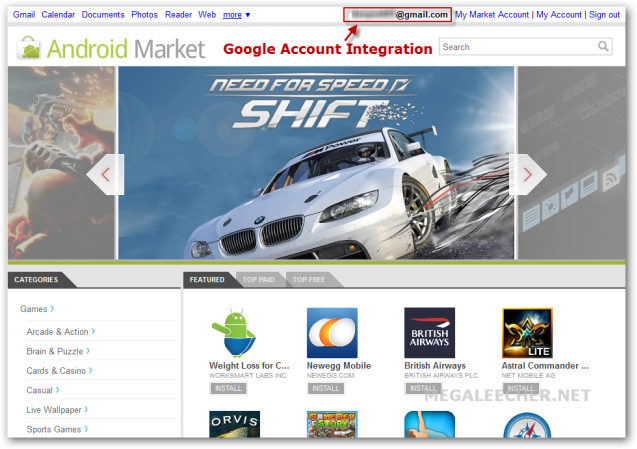Open the Newegg Mobile app icon
The image size is (637, 449).
(x=332, y=333)
